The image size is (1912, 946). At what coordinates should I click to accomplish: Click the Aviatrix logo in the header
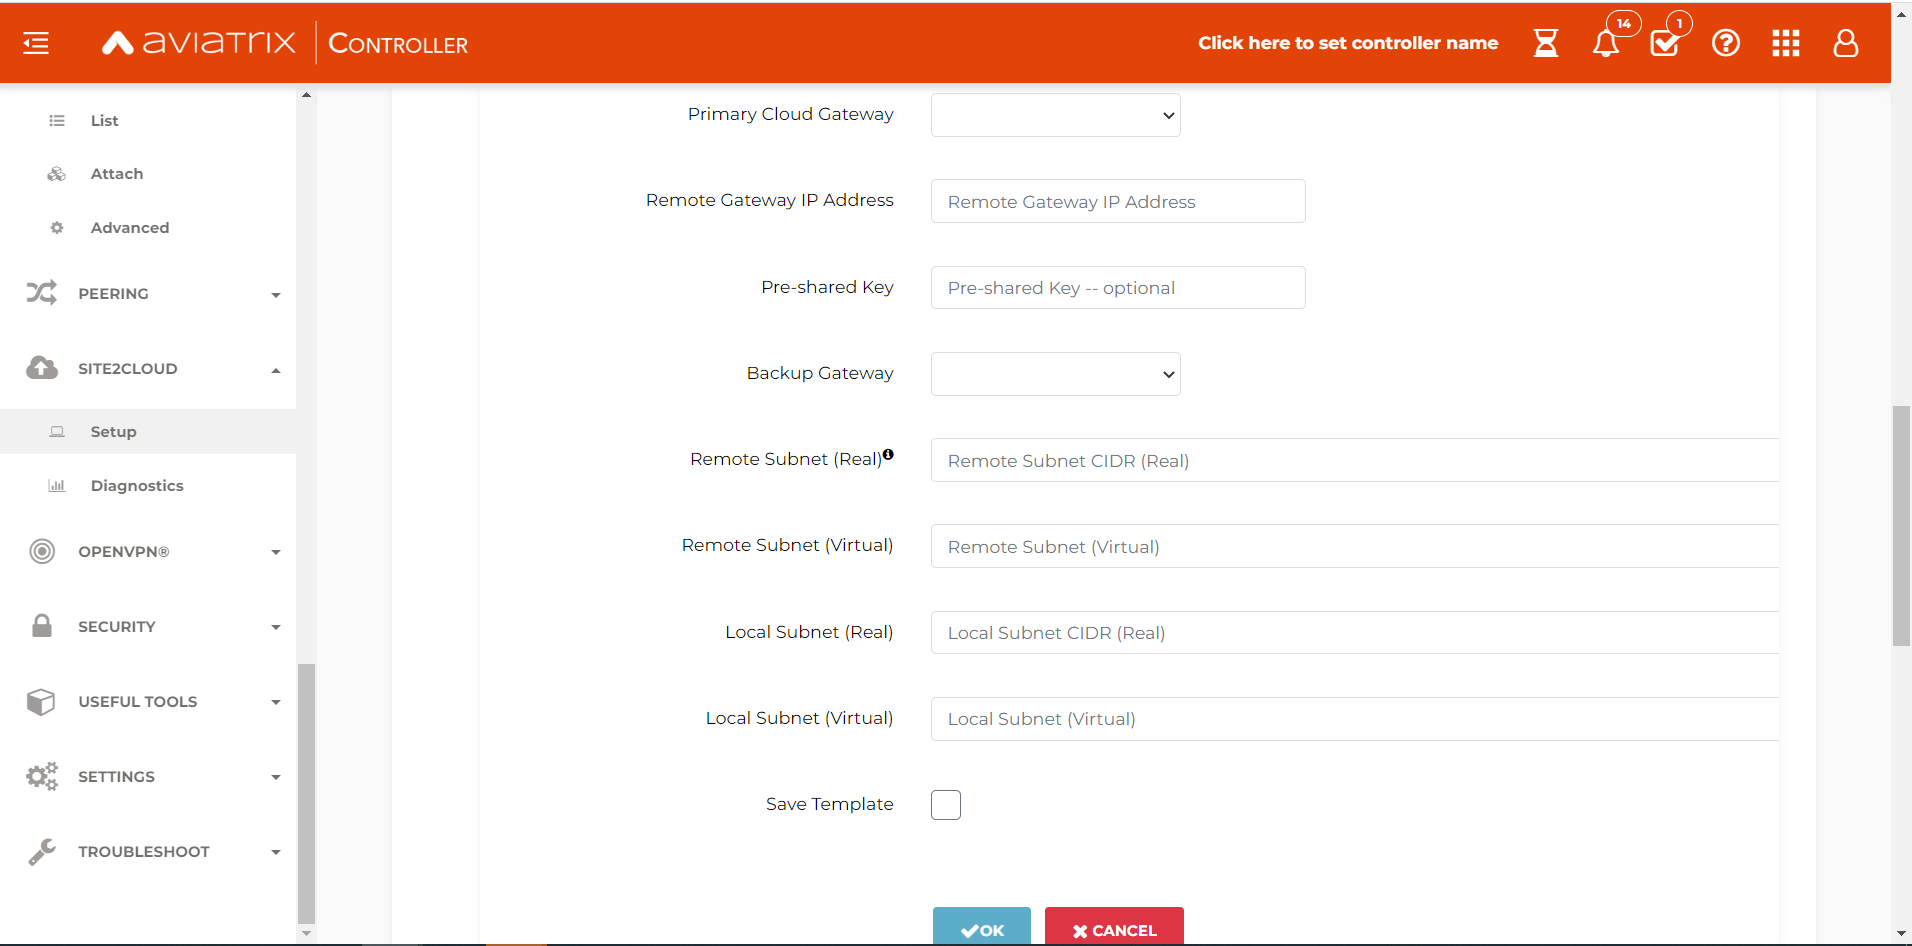197,42
